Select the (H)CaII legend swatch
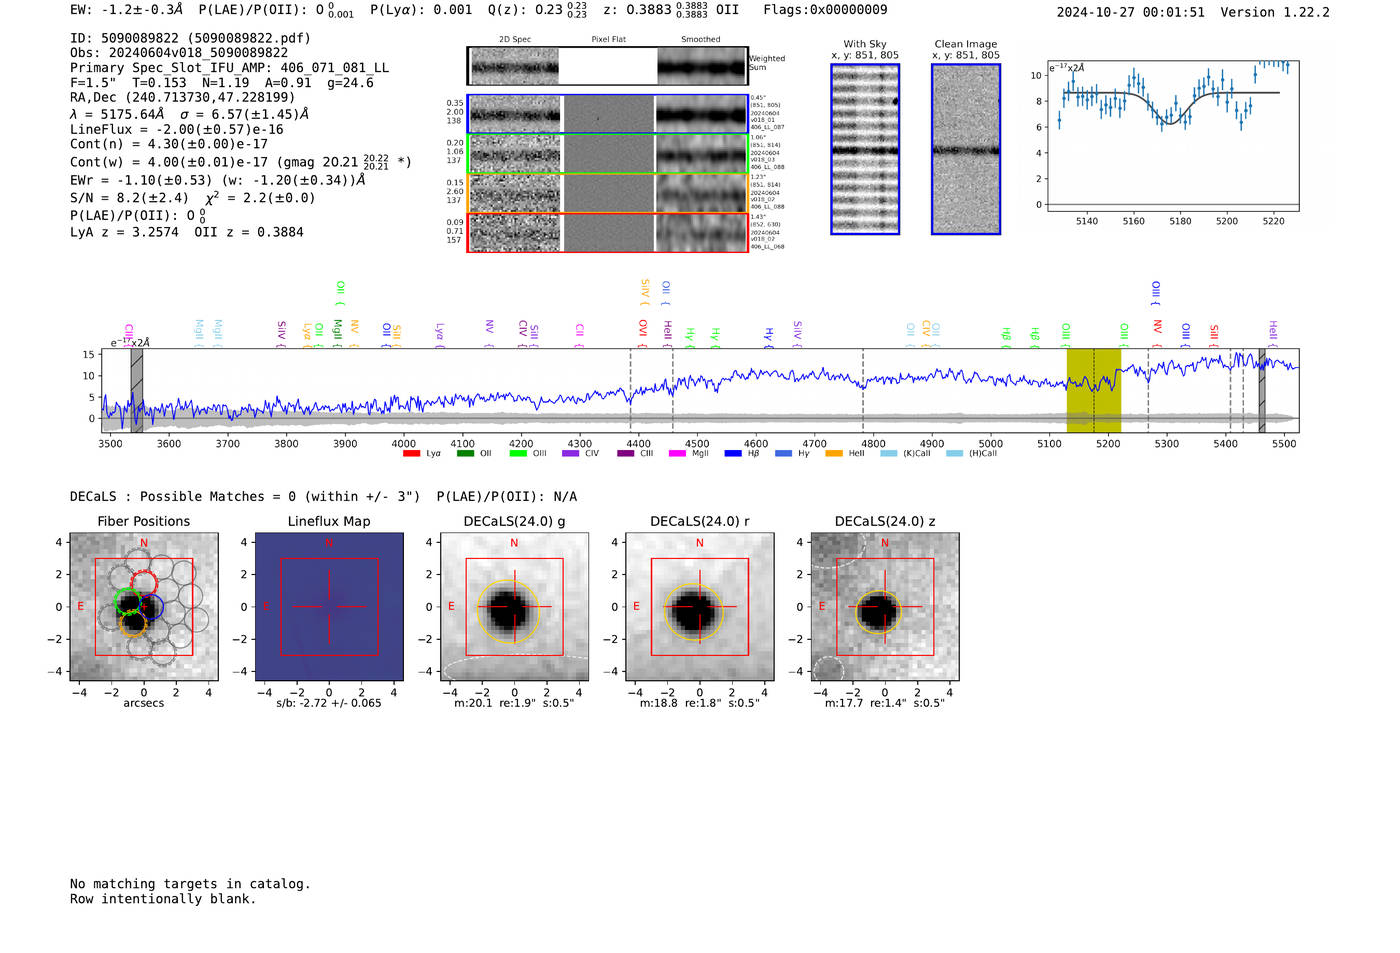 pyautogui.click(x=954, y=454)
